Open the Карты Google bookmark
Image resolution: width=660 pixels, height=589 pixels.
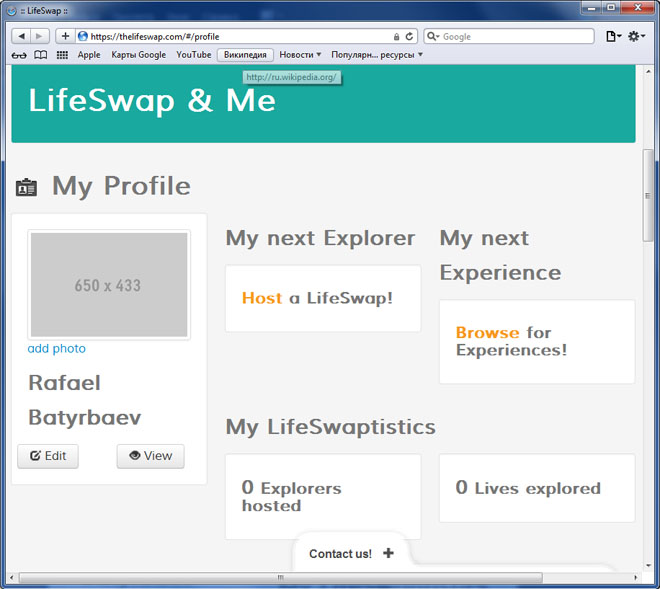pyautogui.click(x=138, y=55)
